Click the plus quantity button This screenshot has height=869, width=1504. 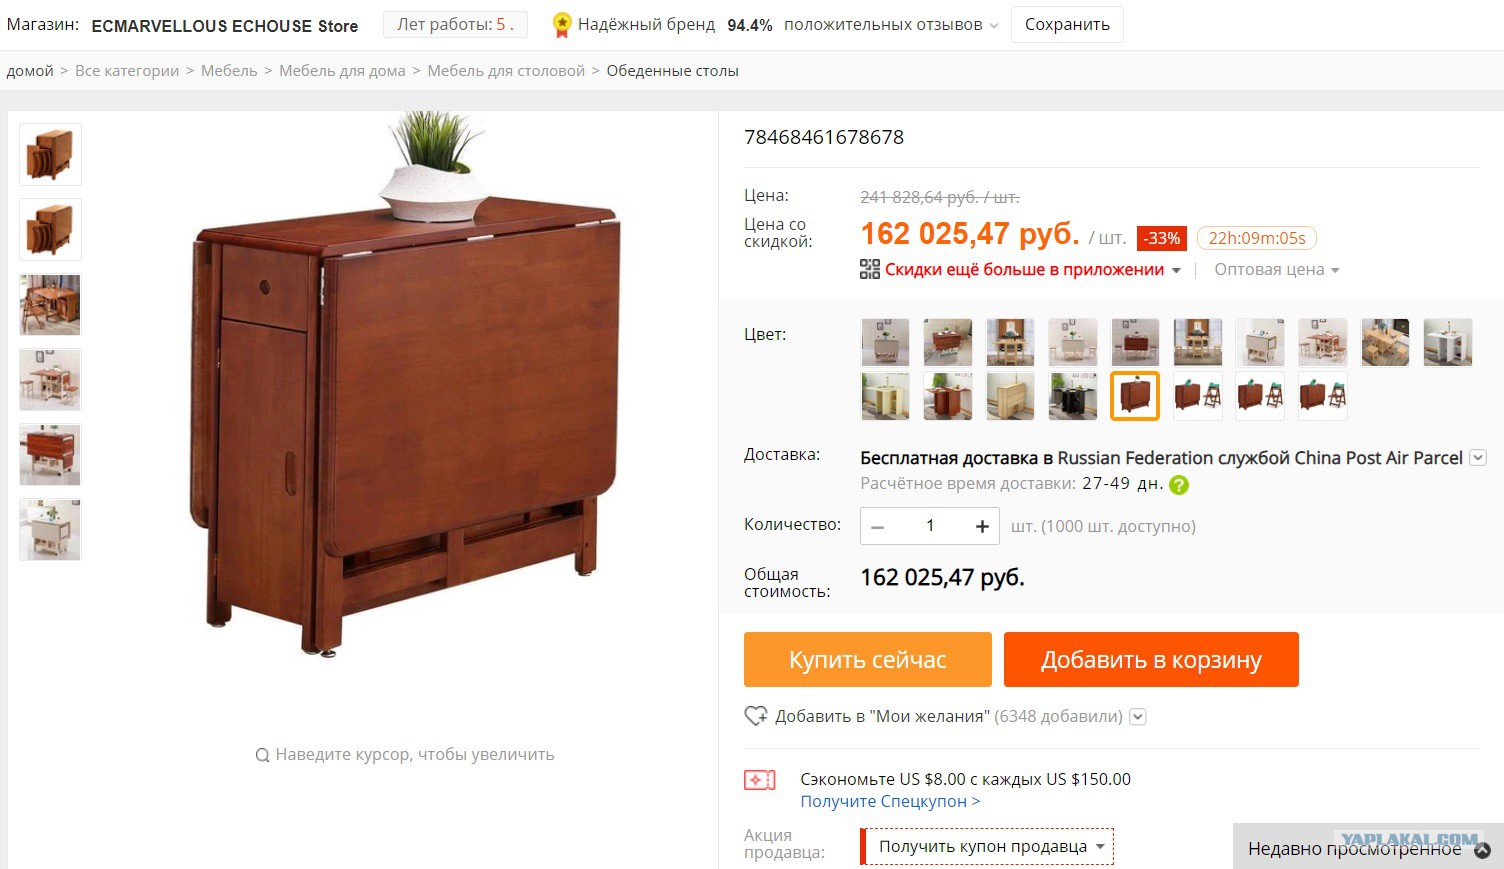(x=982, y=526)
